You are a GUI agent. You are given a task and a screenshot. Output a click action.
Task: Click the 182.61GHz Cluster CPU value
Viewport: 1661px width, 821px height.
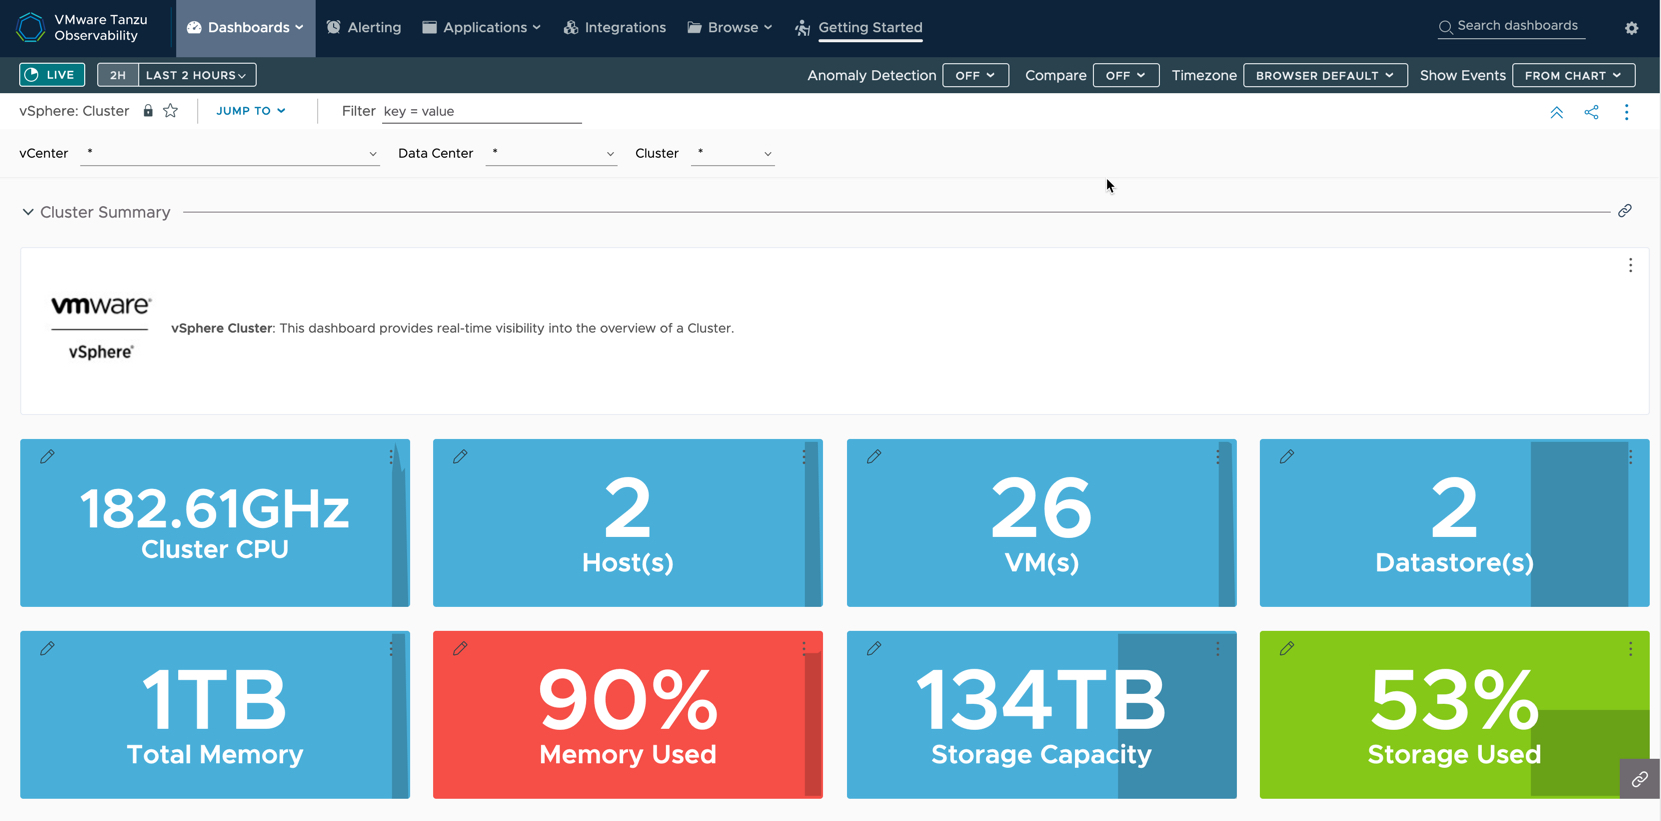point(215,509)
